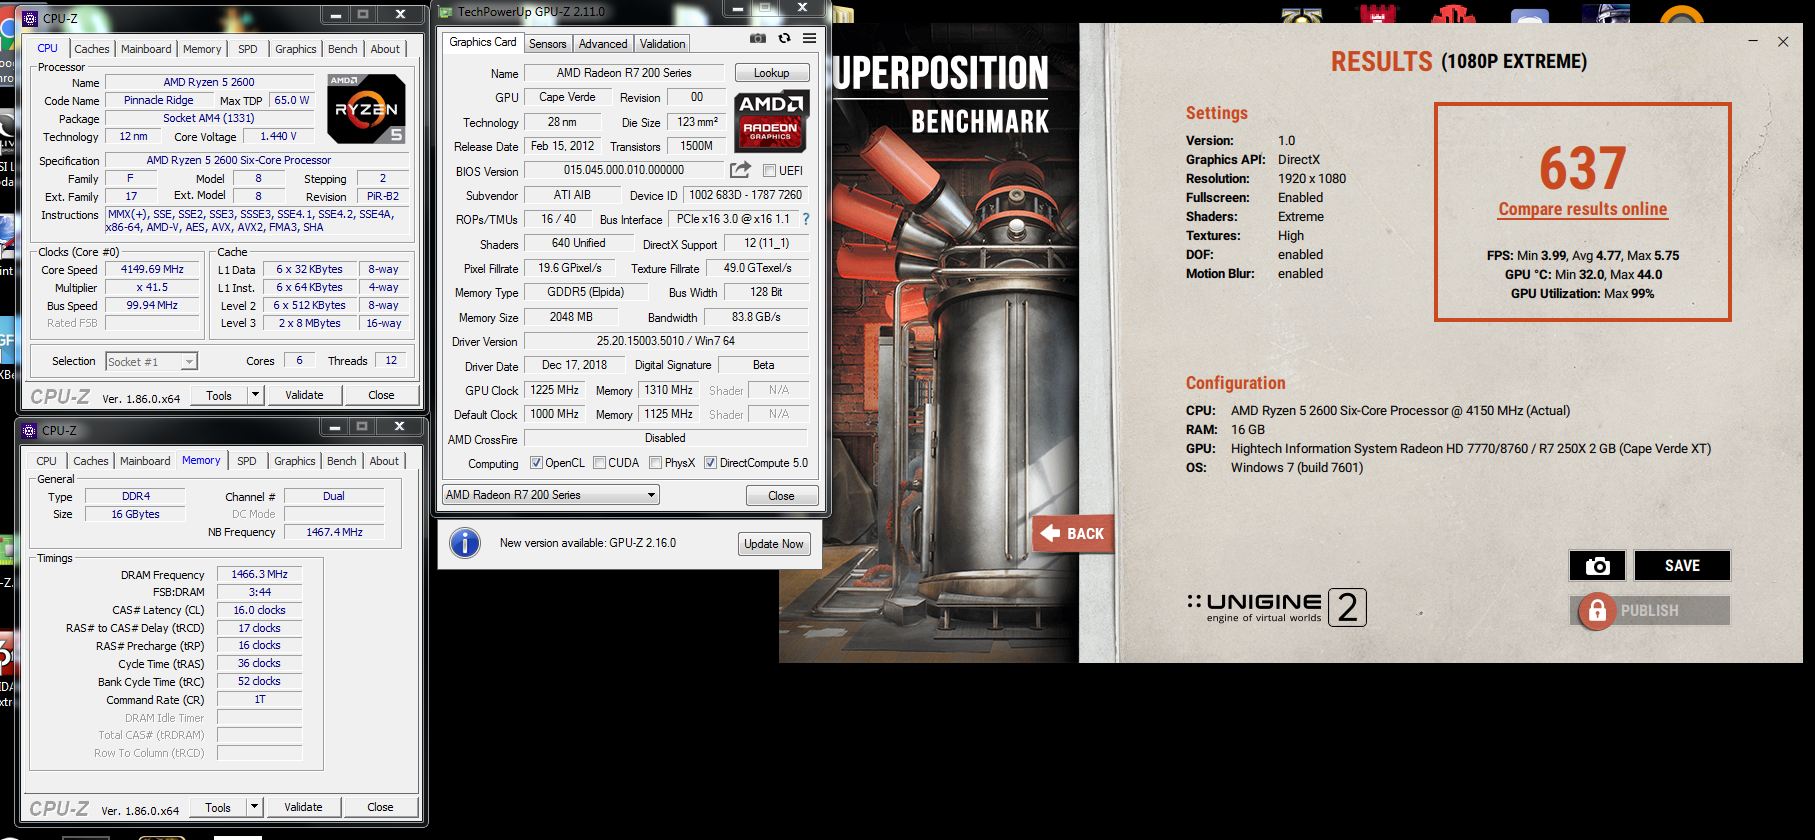Click the Memory Type GDDR5 (Elpida) field
The image size is (1815, 840).
(585, 292)
